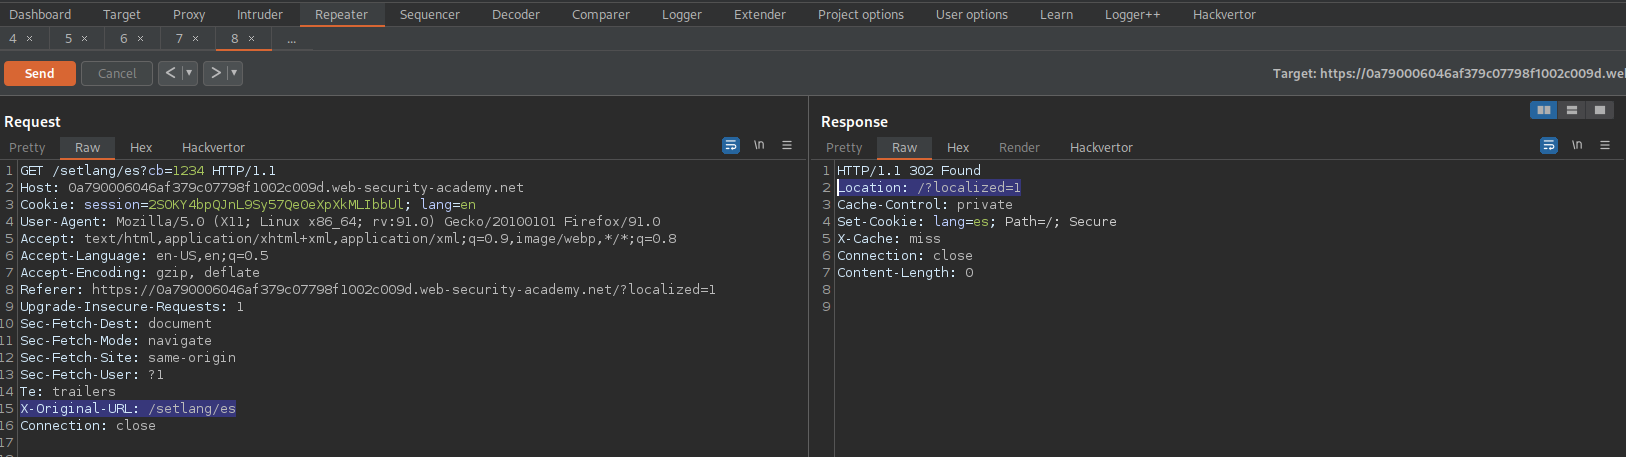
Task: Close Repeater tab 7
Action: 195,39
